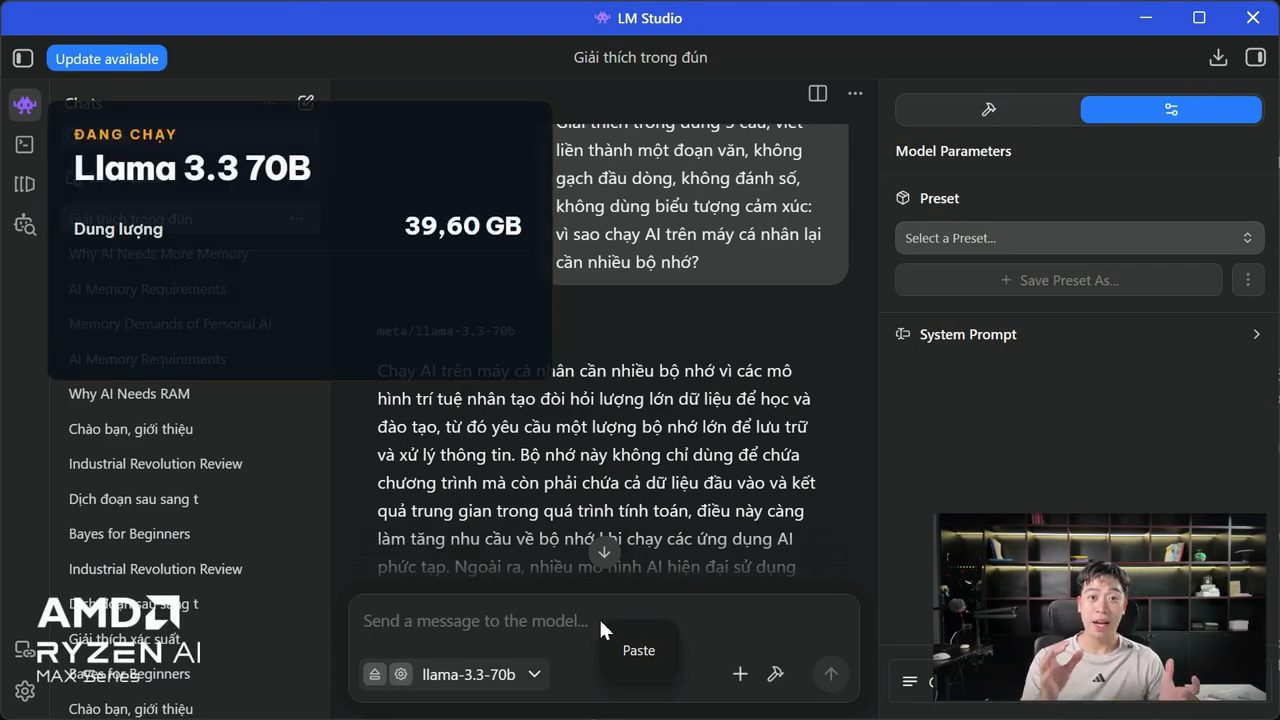Open the preset three-dot options menu

(1247, 280)
